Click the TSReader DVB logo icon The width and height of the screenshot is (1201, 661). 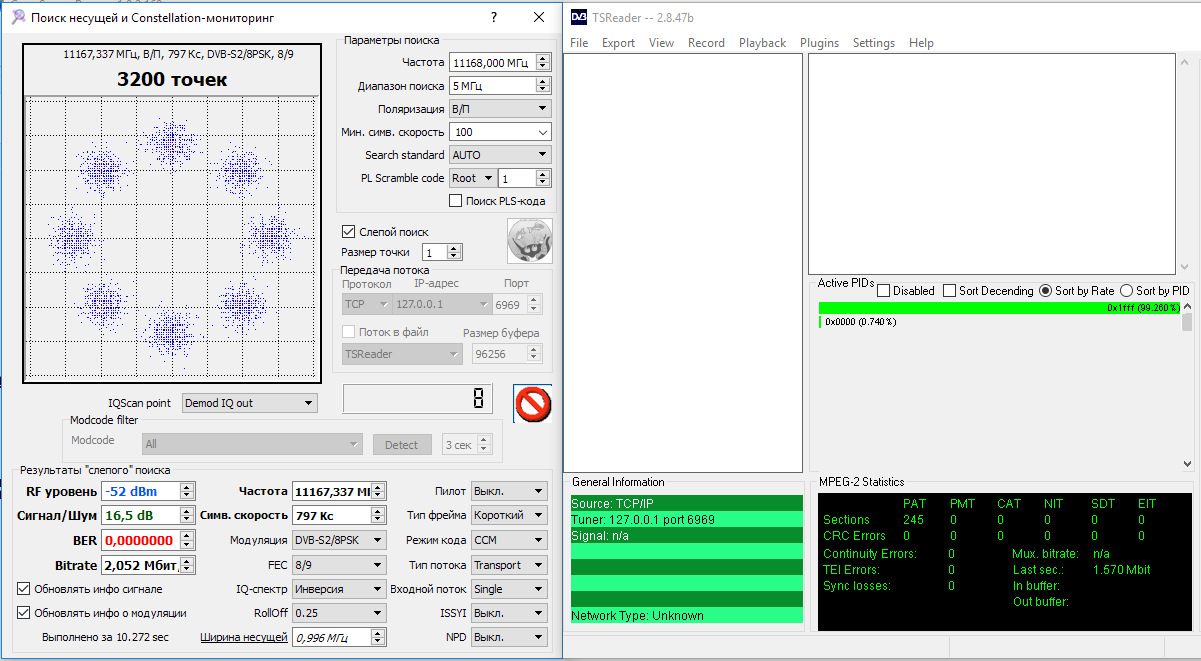tap(579, 17)
